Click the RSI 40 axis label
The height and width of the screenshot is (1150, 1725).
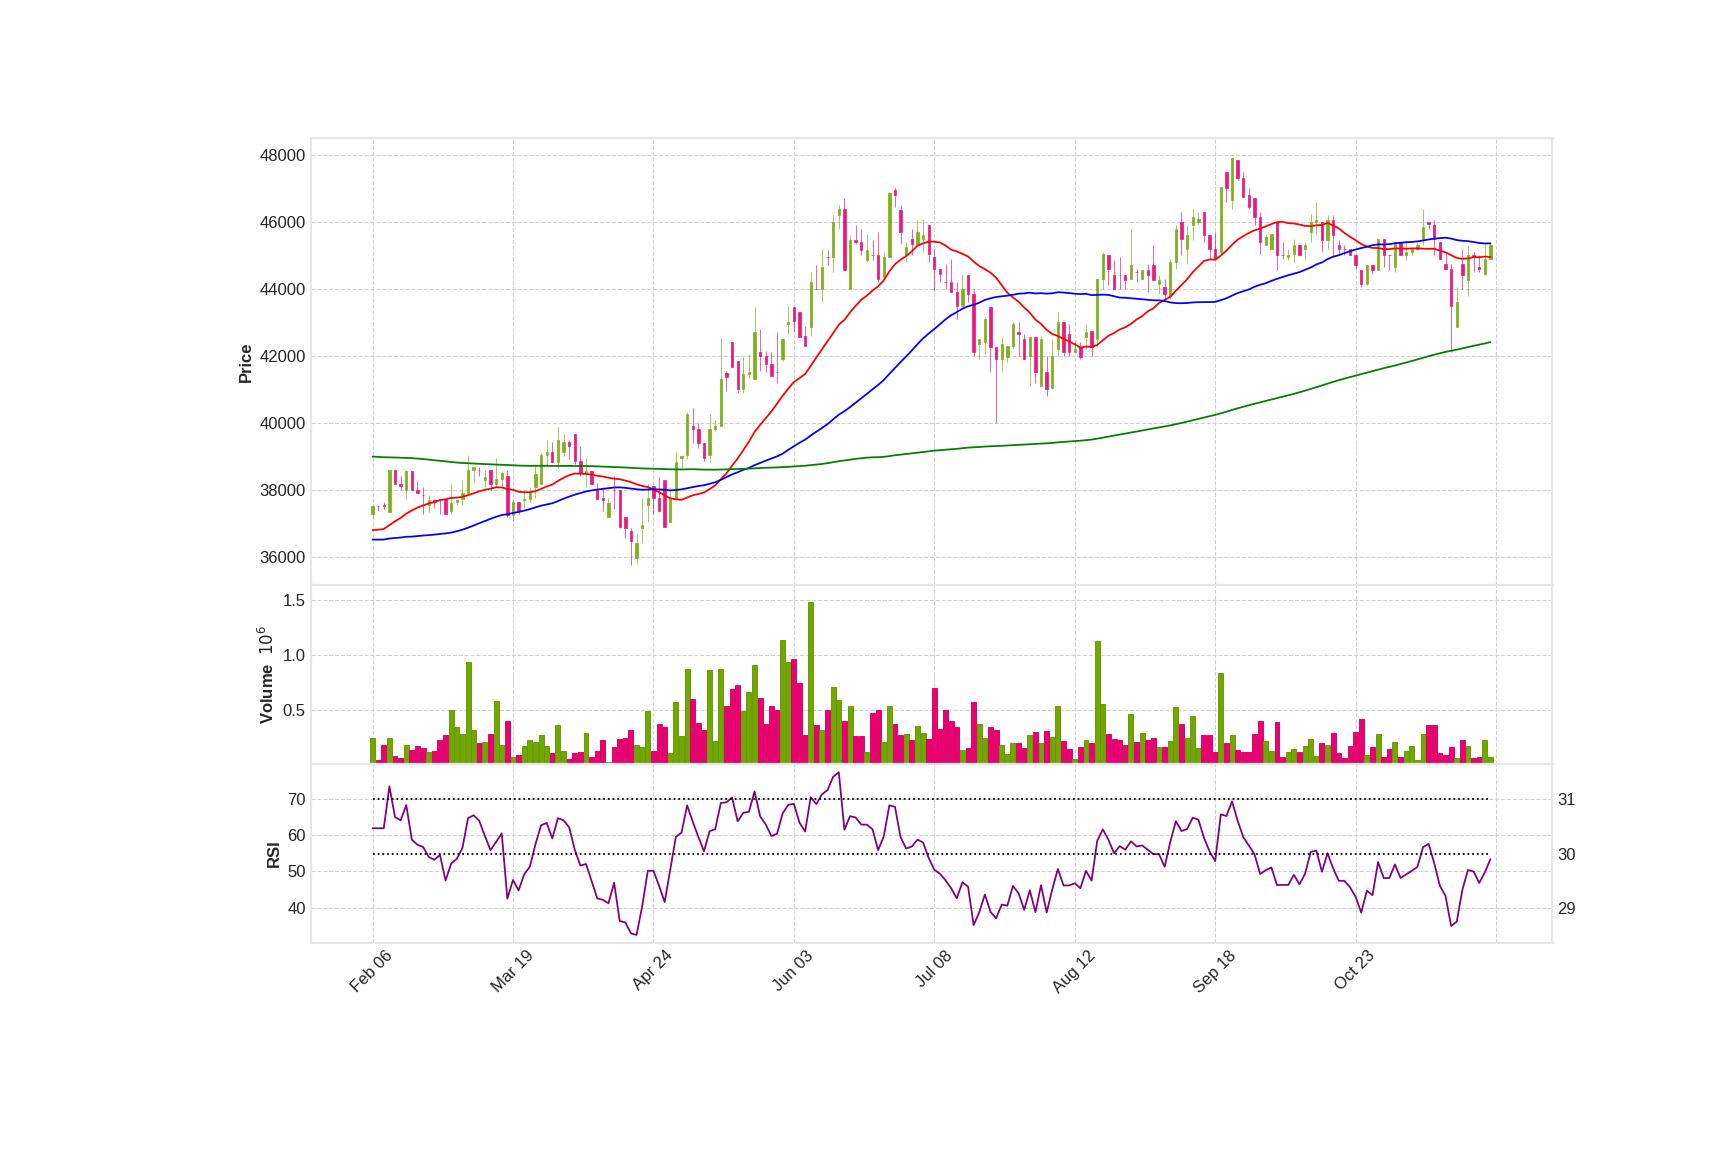297,908
